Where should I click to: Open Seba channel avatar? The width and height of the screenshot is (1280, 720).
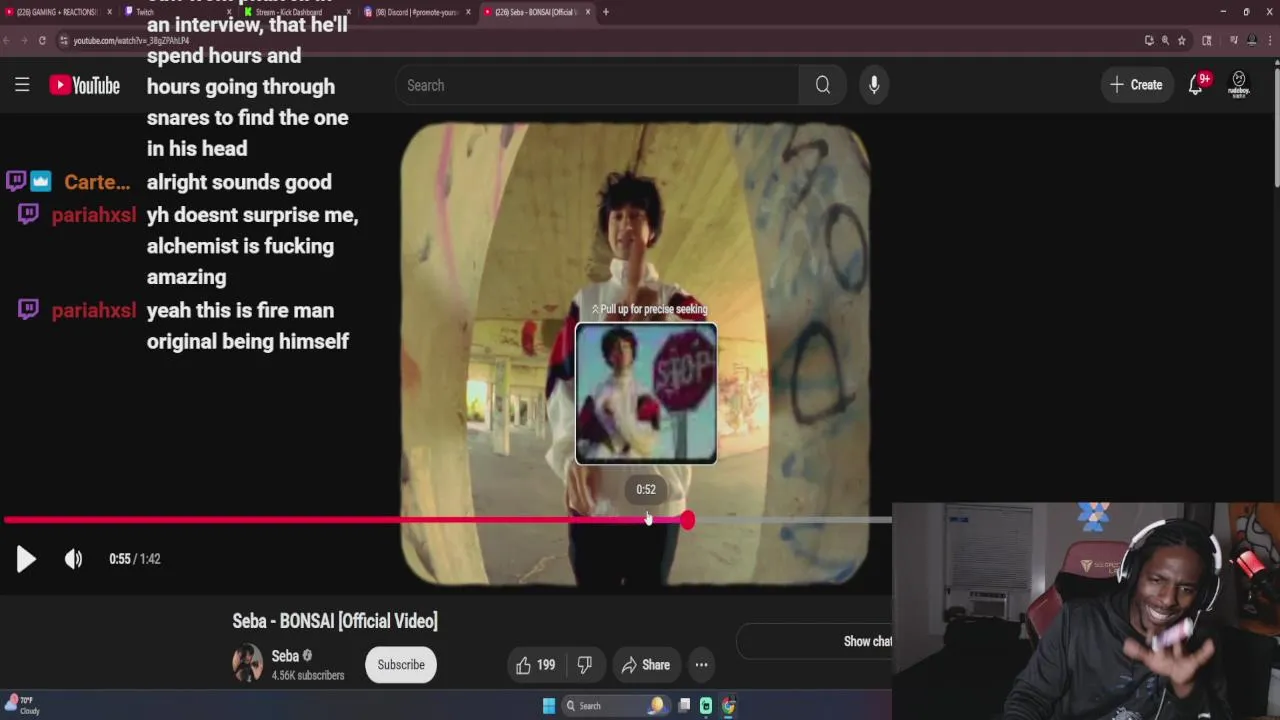click(248, 664)
